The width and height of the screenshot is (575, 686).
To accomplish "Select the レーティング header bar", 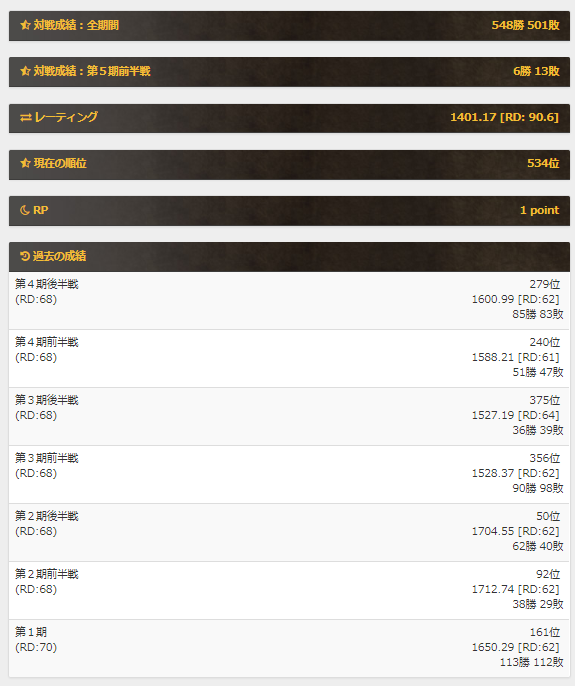I will 289,118.
